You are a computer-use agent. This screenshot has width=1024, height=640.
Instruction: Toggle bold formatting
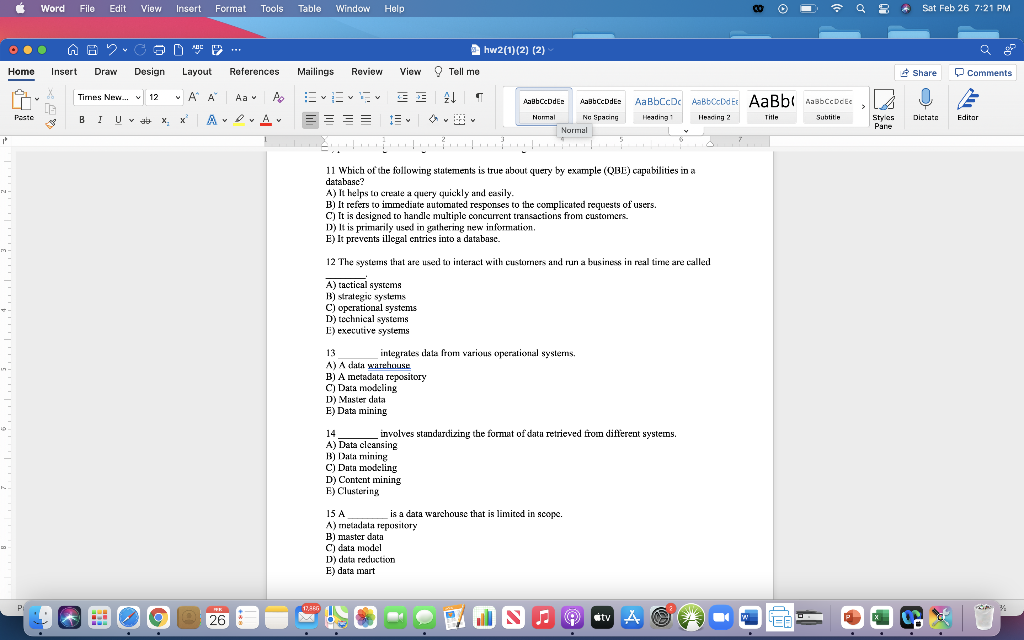click(81, 119)
